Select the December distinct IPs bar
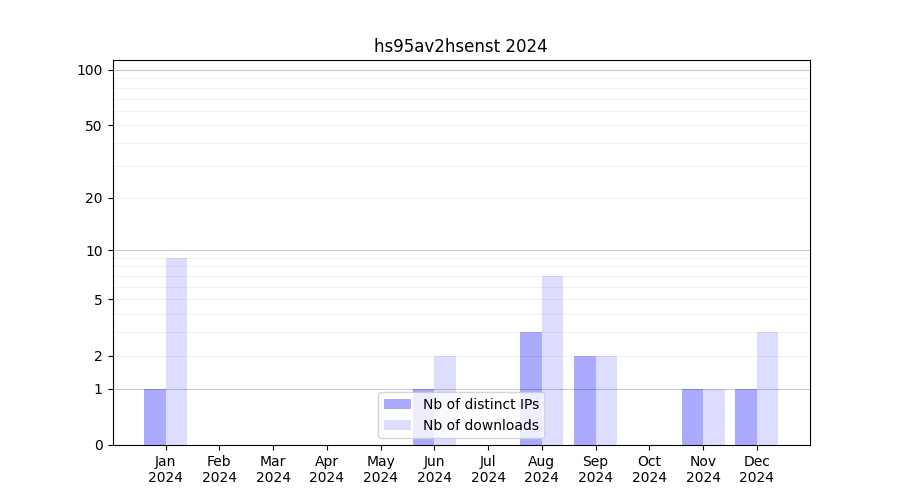This screenshot has height=500, width=900. [x=746, y=417]
